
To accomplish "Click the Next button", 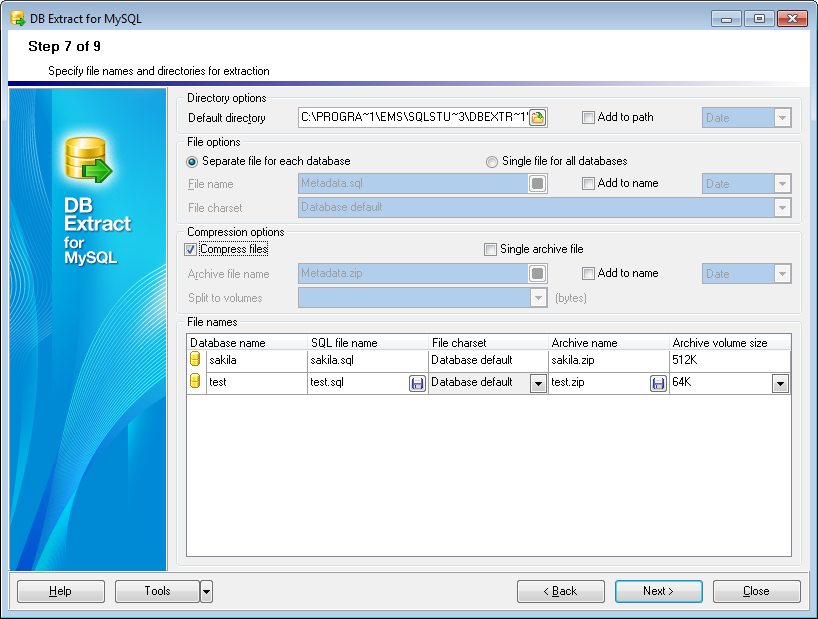I will [x=658, y=591].
